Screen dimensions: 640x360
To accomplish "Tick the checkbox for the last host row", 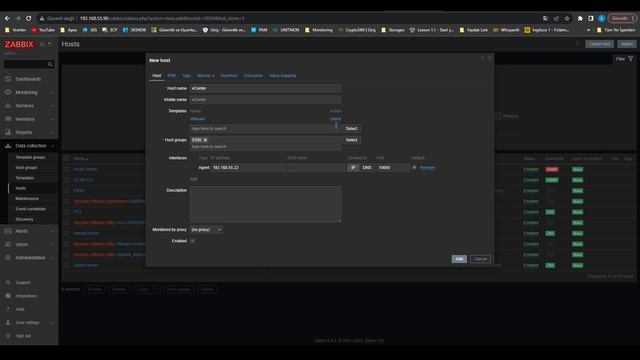I will (x=67, y=265).
